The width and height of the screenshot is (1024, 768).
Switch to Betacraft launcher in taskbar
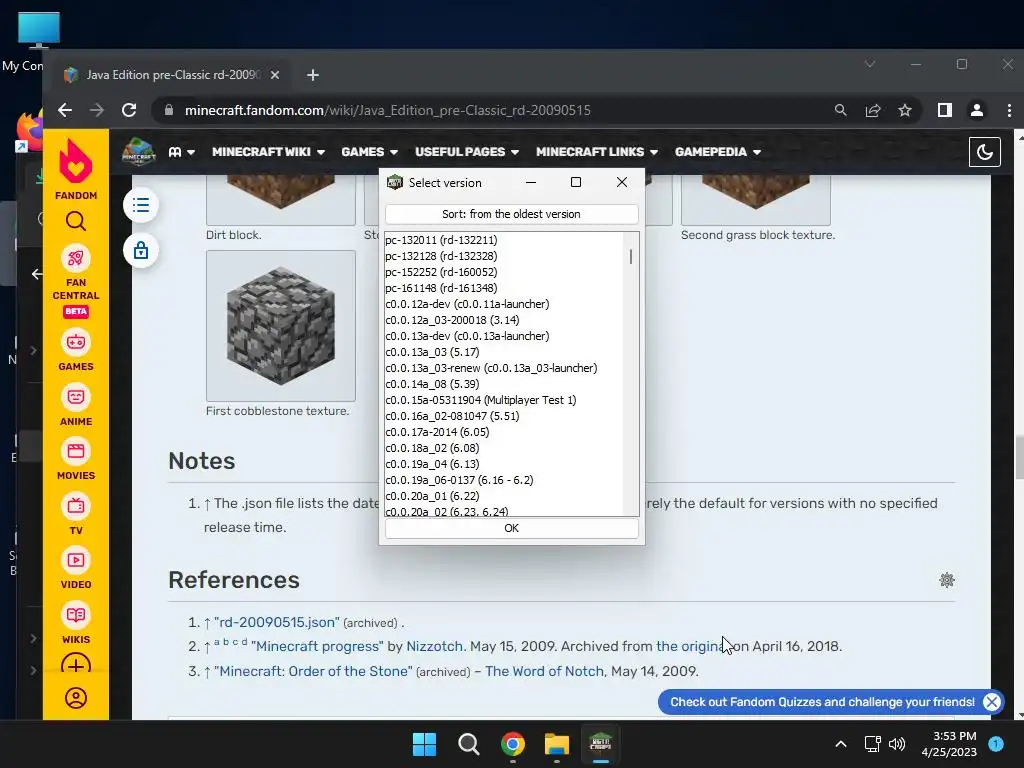[x=600, y=744]
